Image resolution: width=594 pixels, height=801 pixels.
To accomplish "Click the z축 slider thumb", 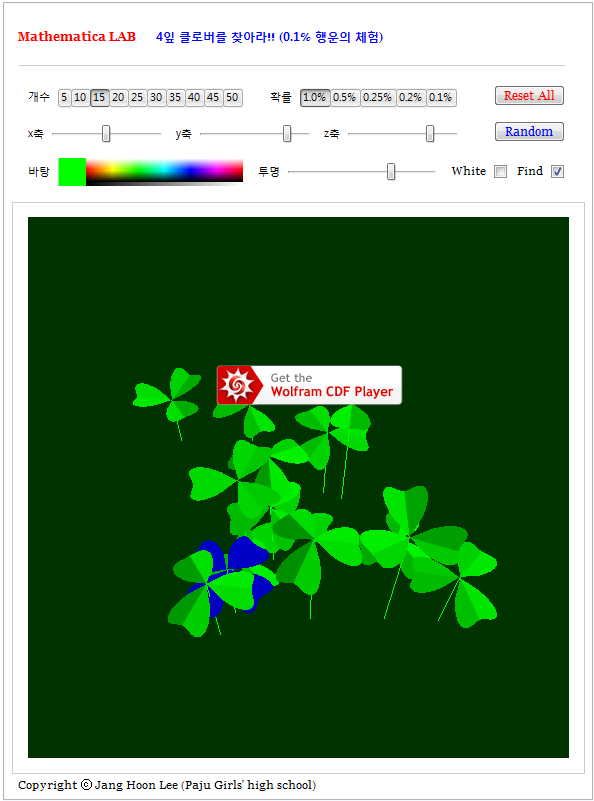I will click(430, 134).
